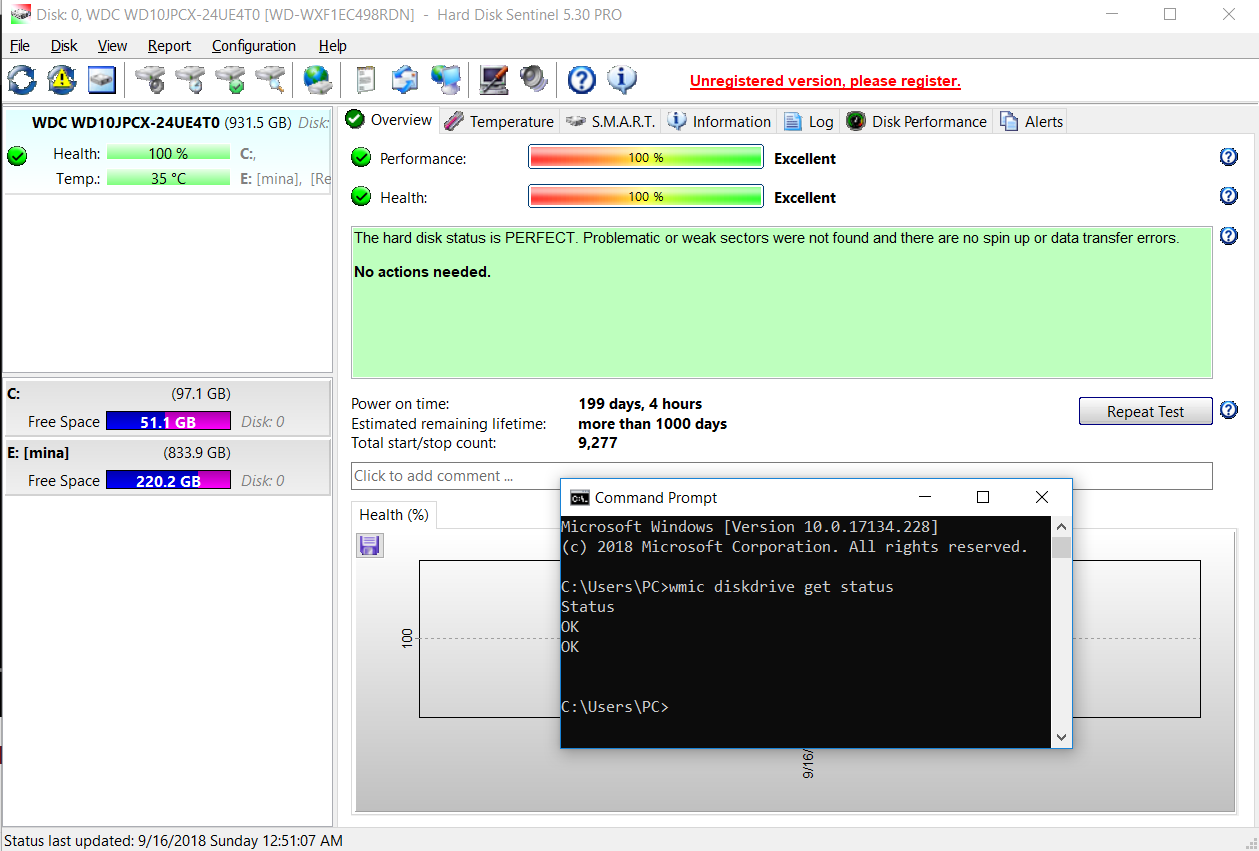Click the disk with magnifier surface test icon
1259x851 pixels.
[x=270, y=80]
